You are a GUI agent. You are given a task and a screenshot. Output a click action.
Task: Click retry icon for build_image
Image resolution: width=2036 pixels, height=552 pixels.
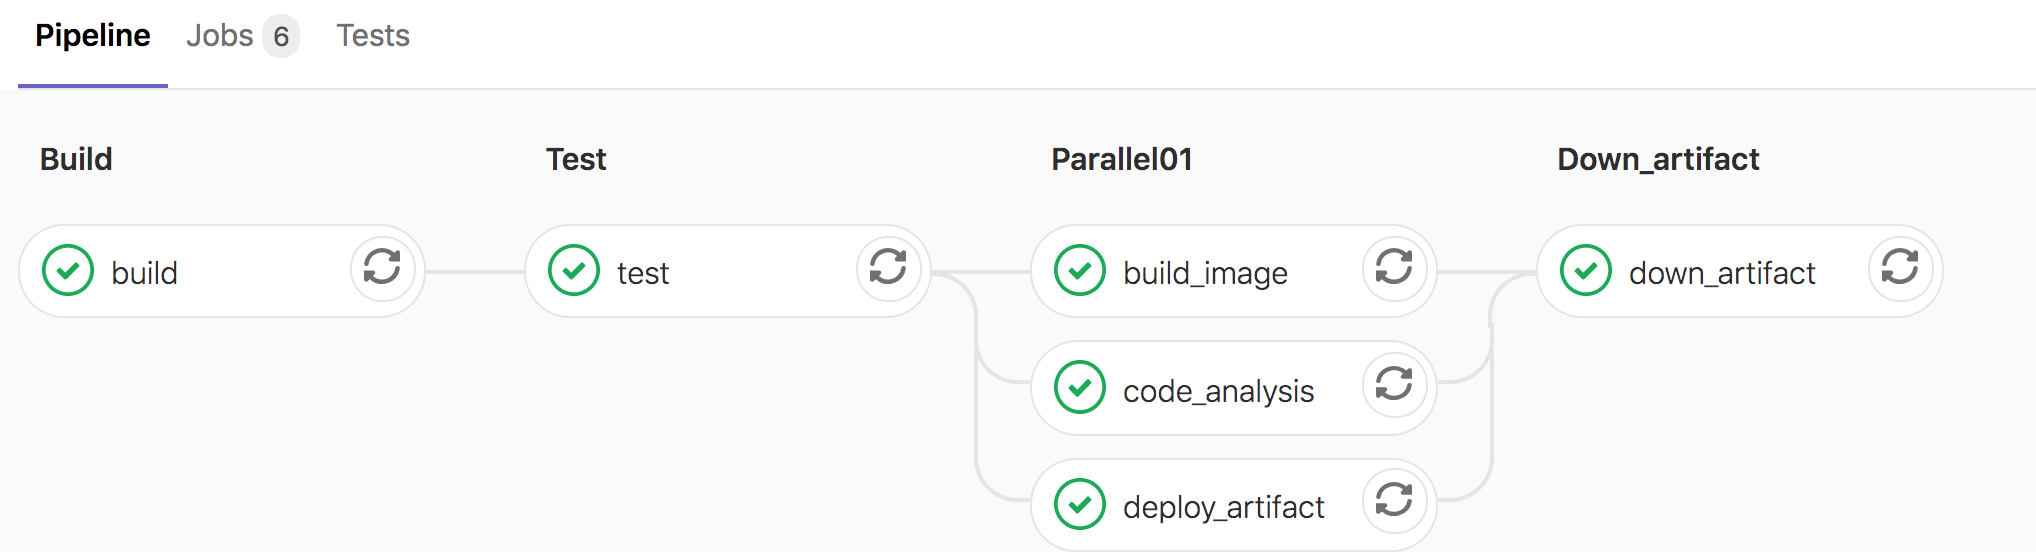[x=1394, y=267]
